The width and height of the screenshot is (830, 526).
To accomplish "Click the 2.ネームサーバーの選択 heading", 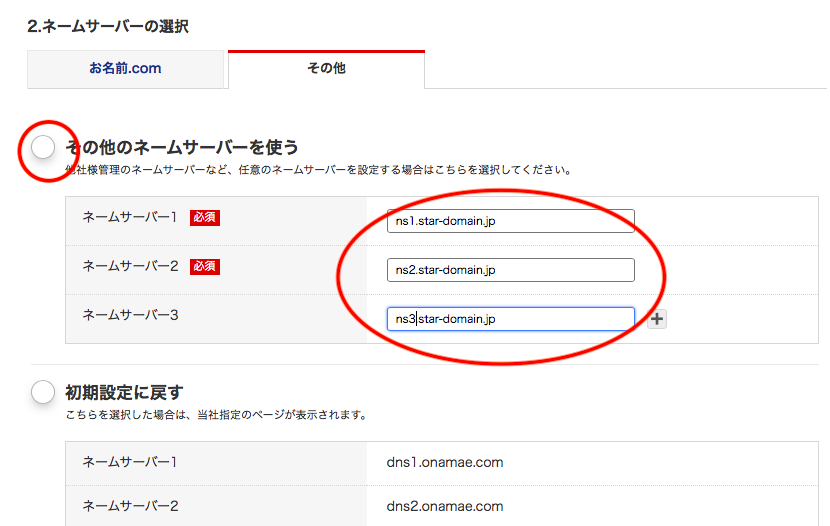I will pos(108,26).
